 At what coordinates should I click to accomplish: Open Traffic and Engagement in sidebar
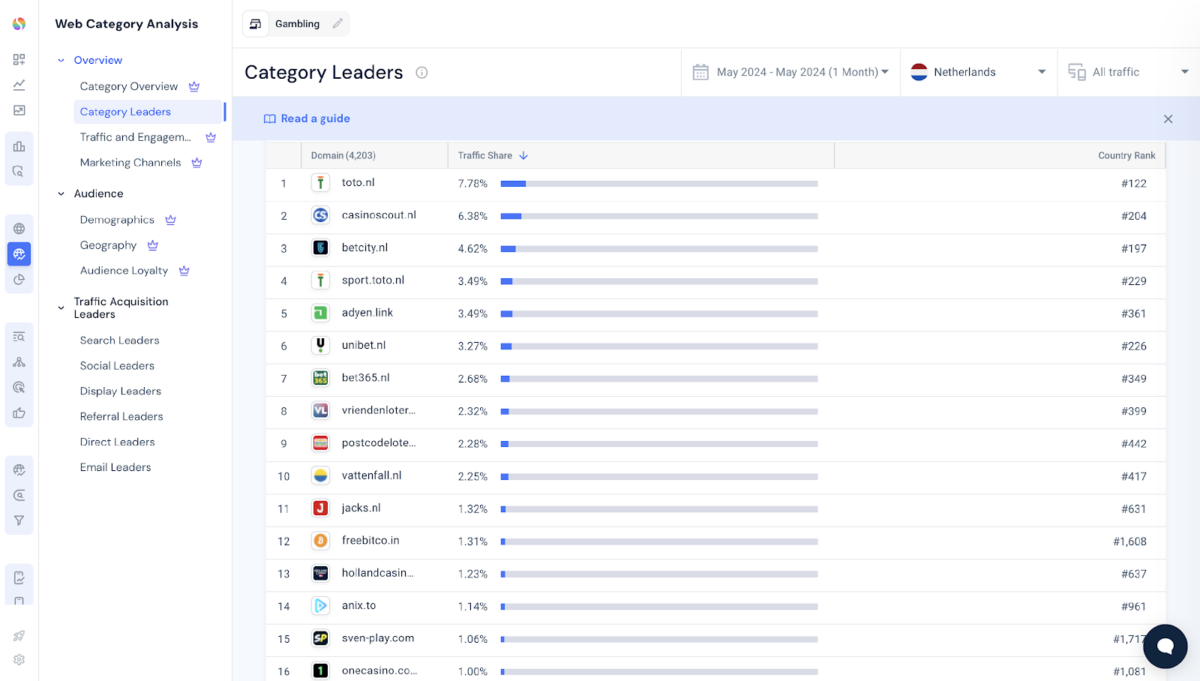135,137
